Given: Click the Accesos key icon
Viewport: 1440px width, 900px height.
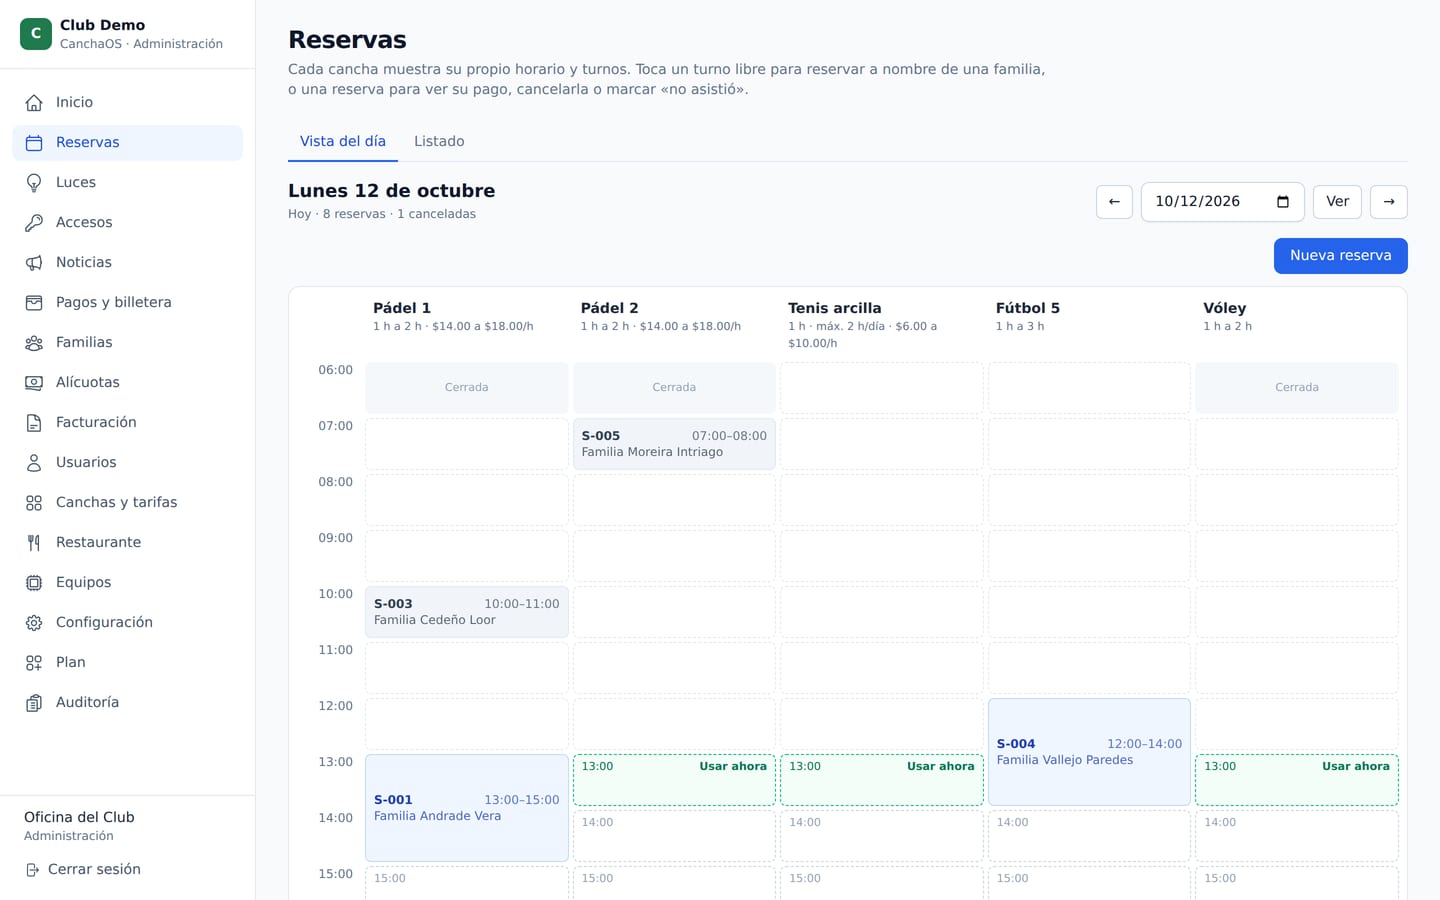Looking at the screenshot, I should click(x=34, y=222).
